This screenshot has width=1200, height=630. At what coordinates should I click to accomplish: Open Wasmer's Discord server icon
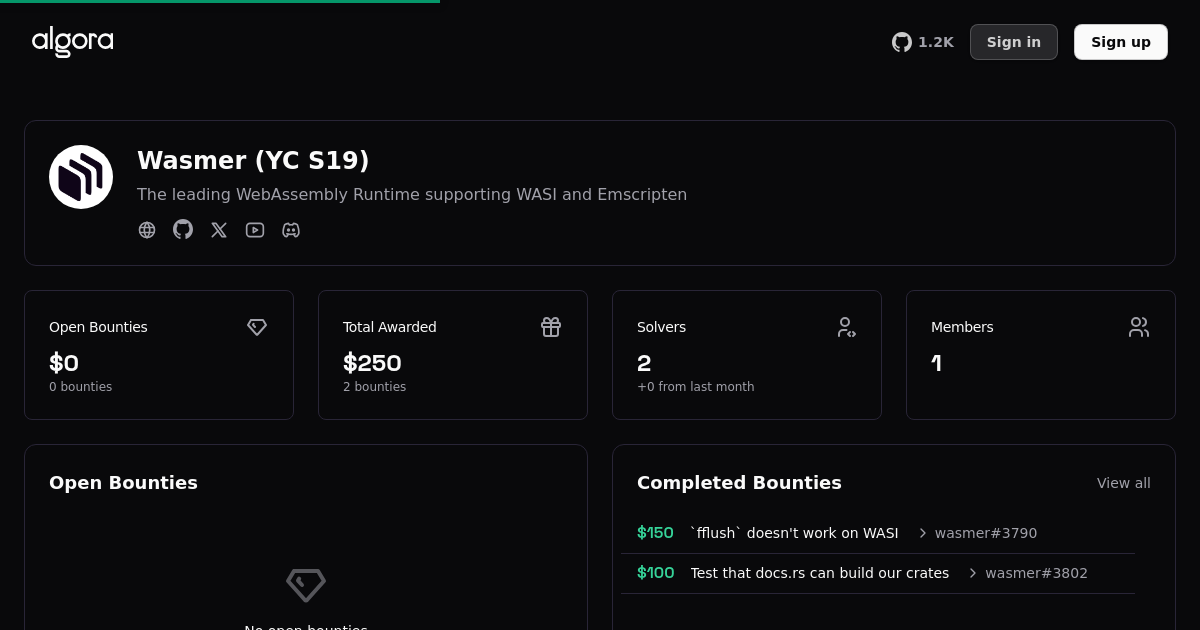coord(291,230)
